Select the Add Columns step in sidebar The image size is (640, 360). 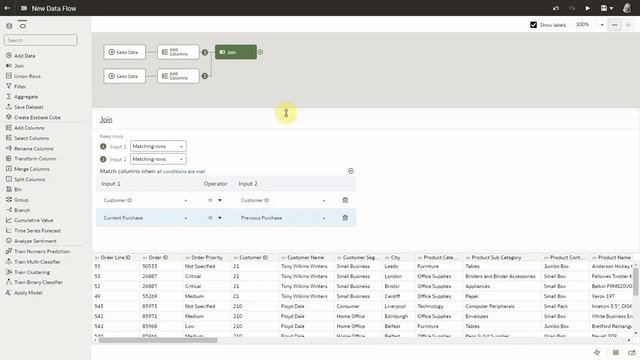(x=25, y=128)
